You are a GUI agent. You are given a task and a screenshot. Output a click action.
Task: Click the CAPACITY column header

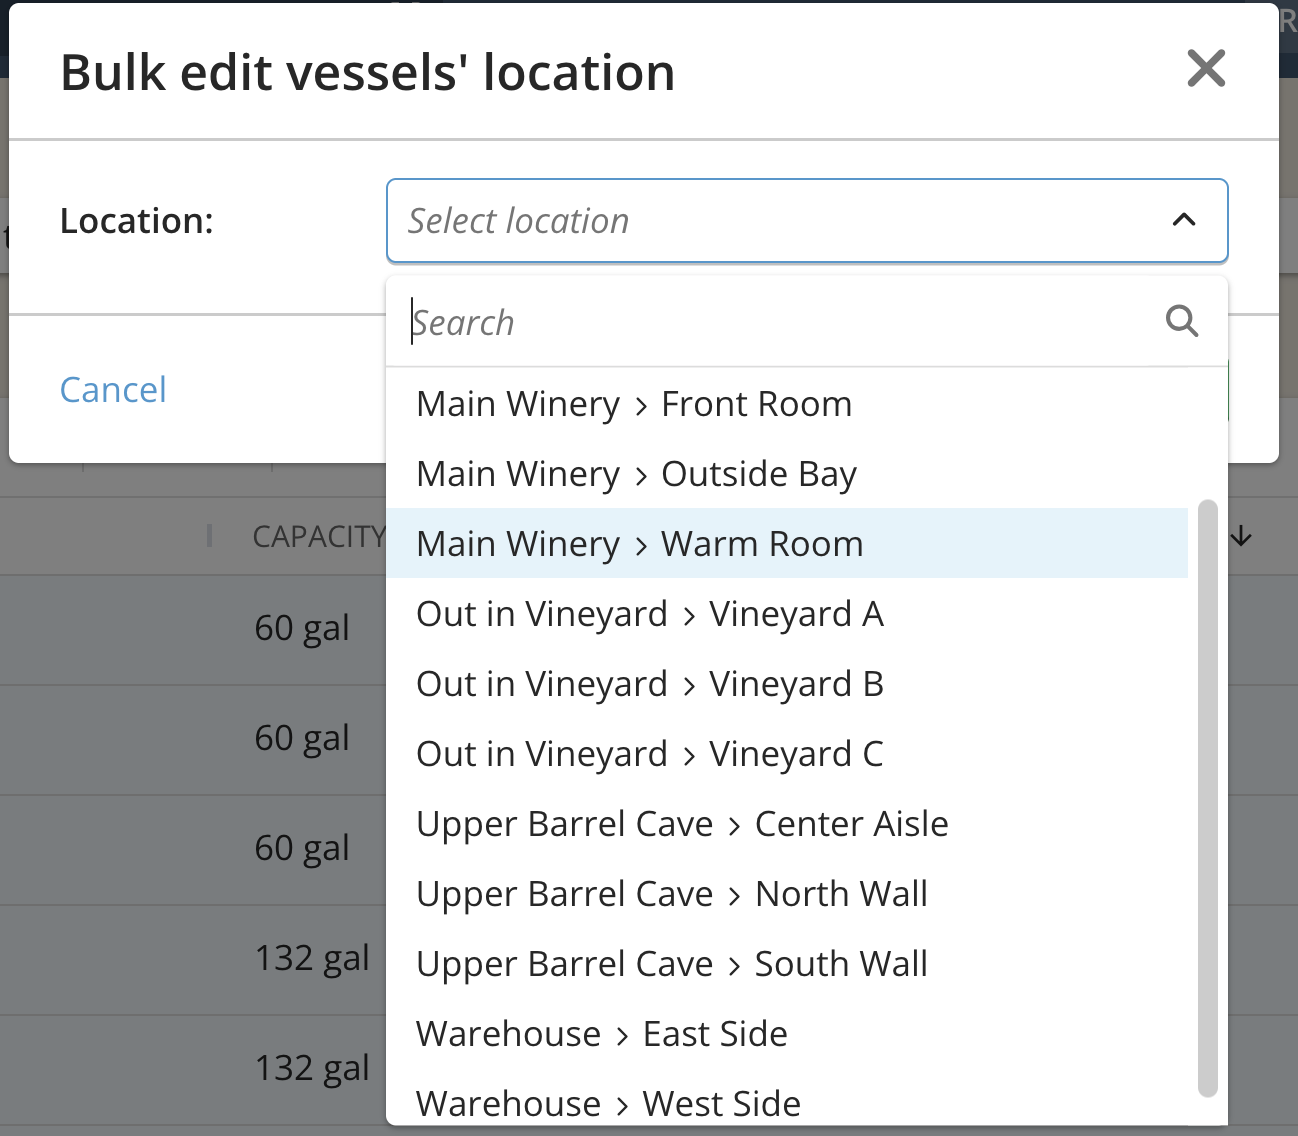pyautogui.click(x=319, y=537)
